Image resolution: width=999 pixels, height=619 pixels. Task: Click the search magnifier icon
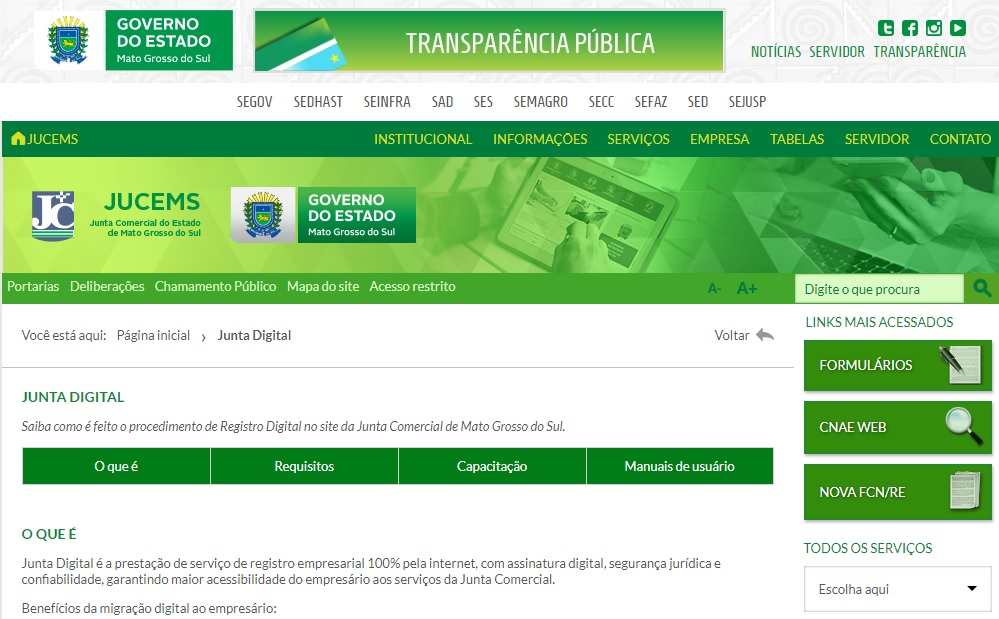click(x=981, y=289)
